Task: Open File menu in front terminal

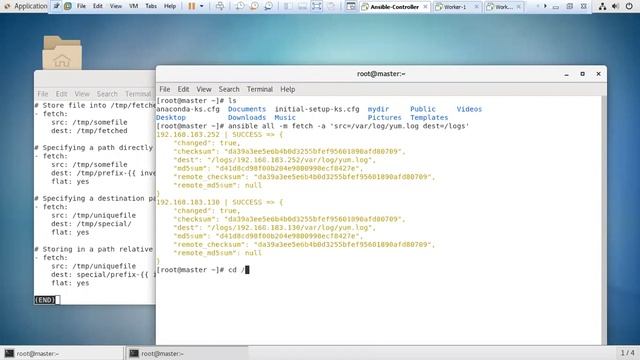Action: (164, 89)
